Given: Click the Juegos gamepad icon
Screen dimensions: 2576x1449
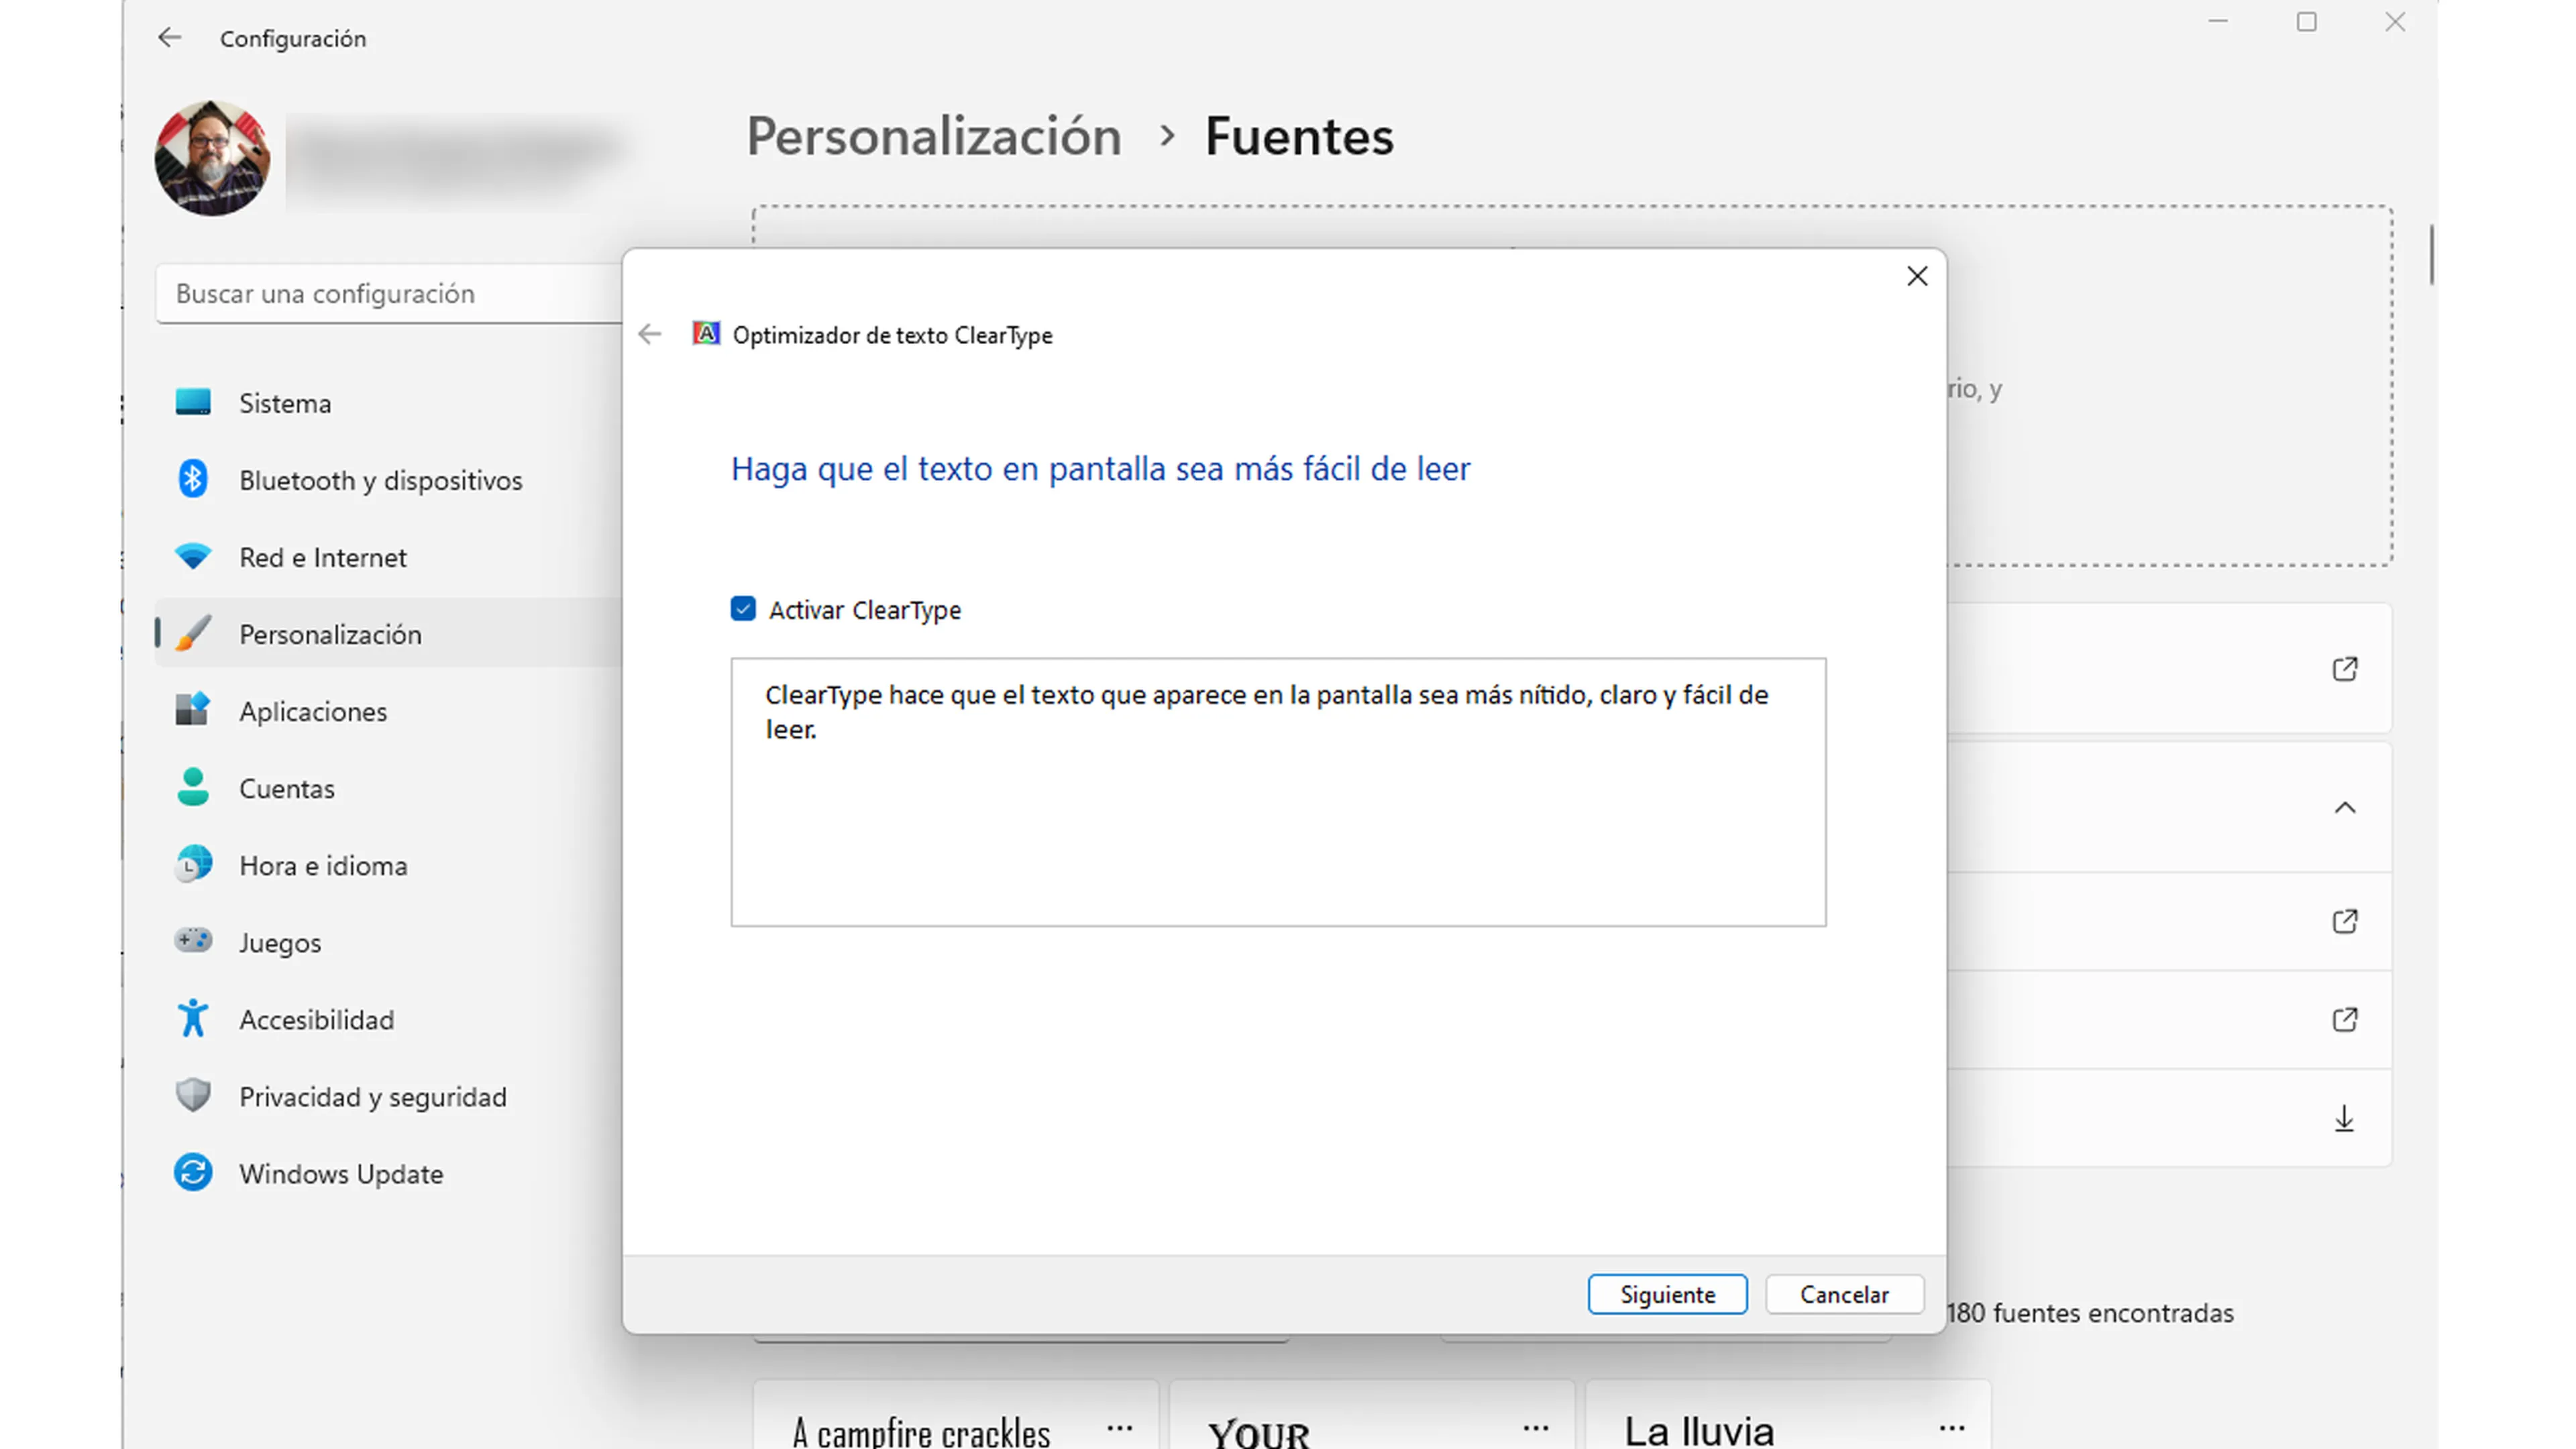Looking at the screenshot, I should 193,940.
